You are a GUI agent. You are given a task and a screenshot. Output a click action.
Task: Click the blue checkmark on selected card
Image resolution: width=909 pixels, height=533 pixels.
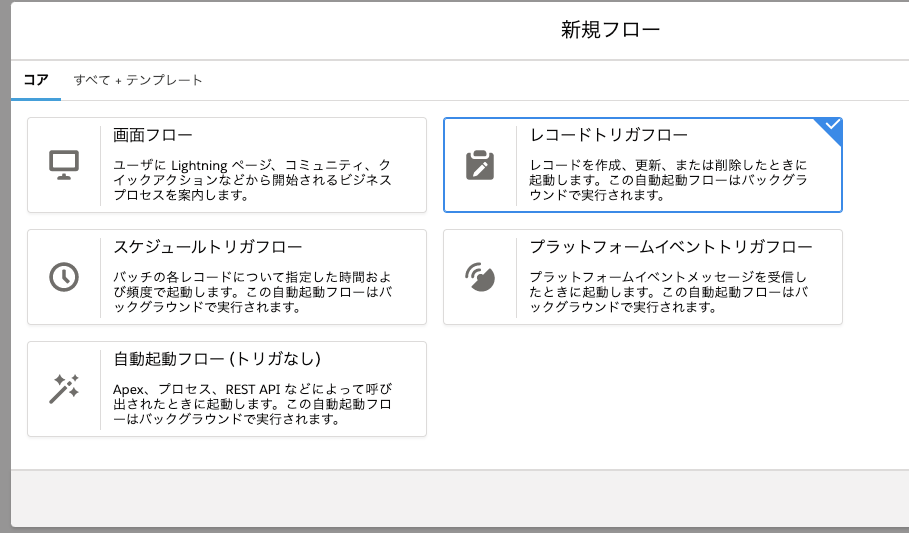[x=832, y=125]
